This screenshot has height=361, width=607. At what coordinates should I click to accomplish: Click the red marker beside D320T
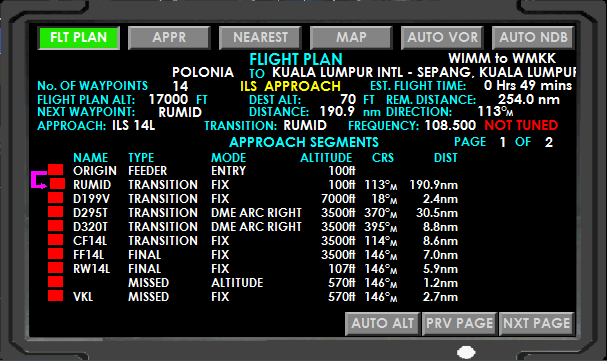(x=55, y=226)
